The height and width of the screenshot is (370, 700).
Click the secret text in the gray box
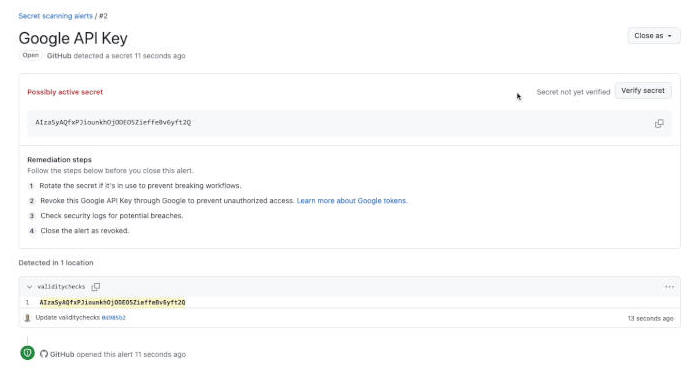(113, 122)
